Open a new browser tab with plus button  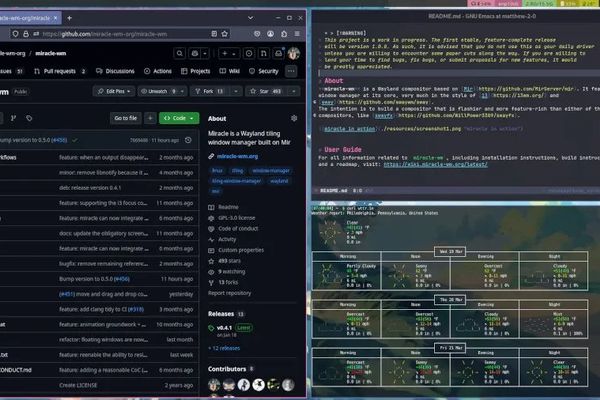coord(69,18)
